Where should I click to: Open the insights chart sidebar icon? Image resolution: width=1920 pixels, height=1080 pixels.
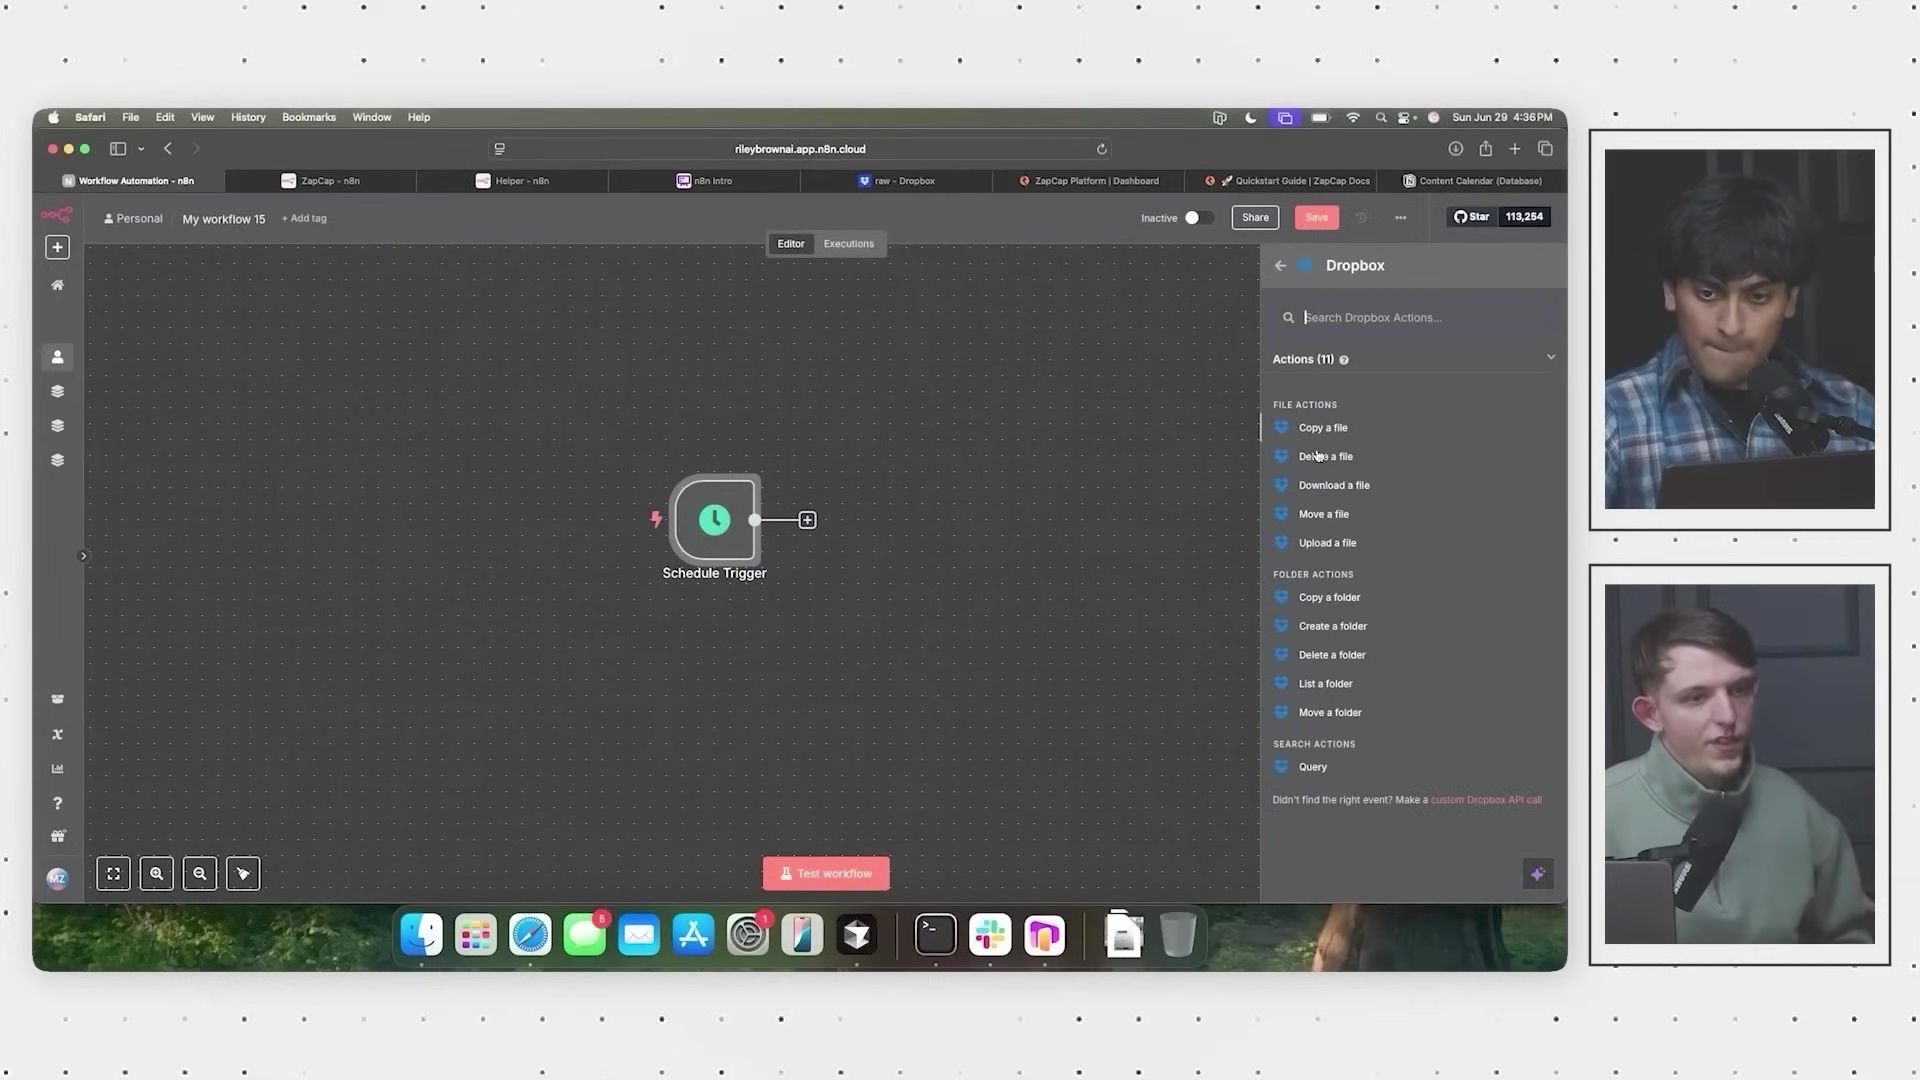57,769
